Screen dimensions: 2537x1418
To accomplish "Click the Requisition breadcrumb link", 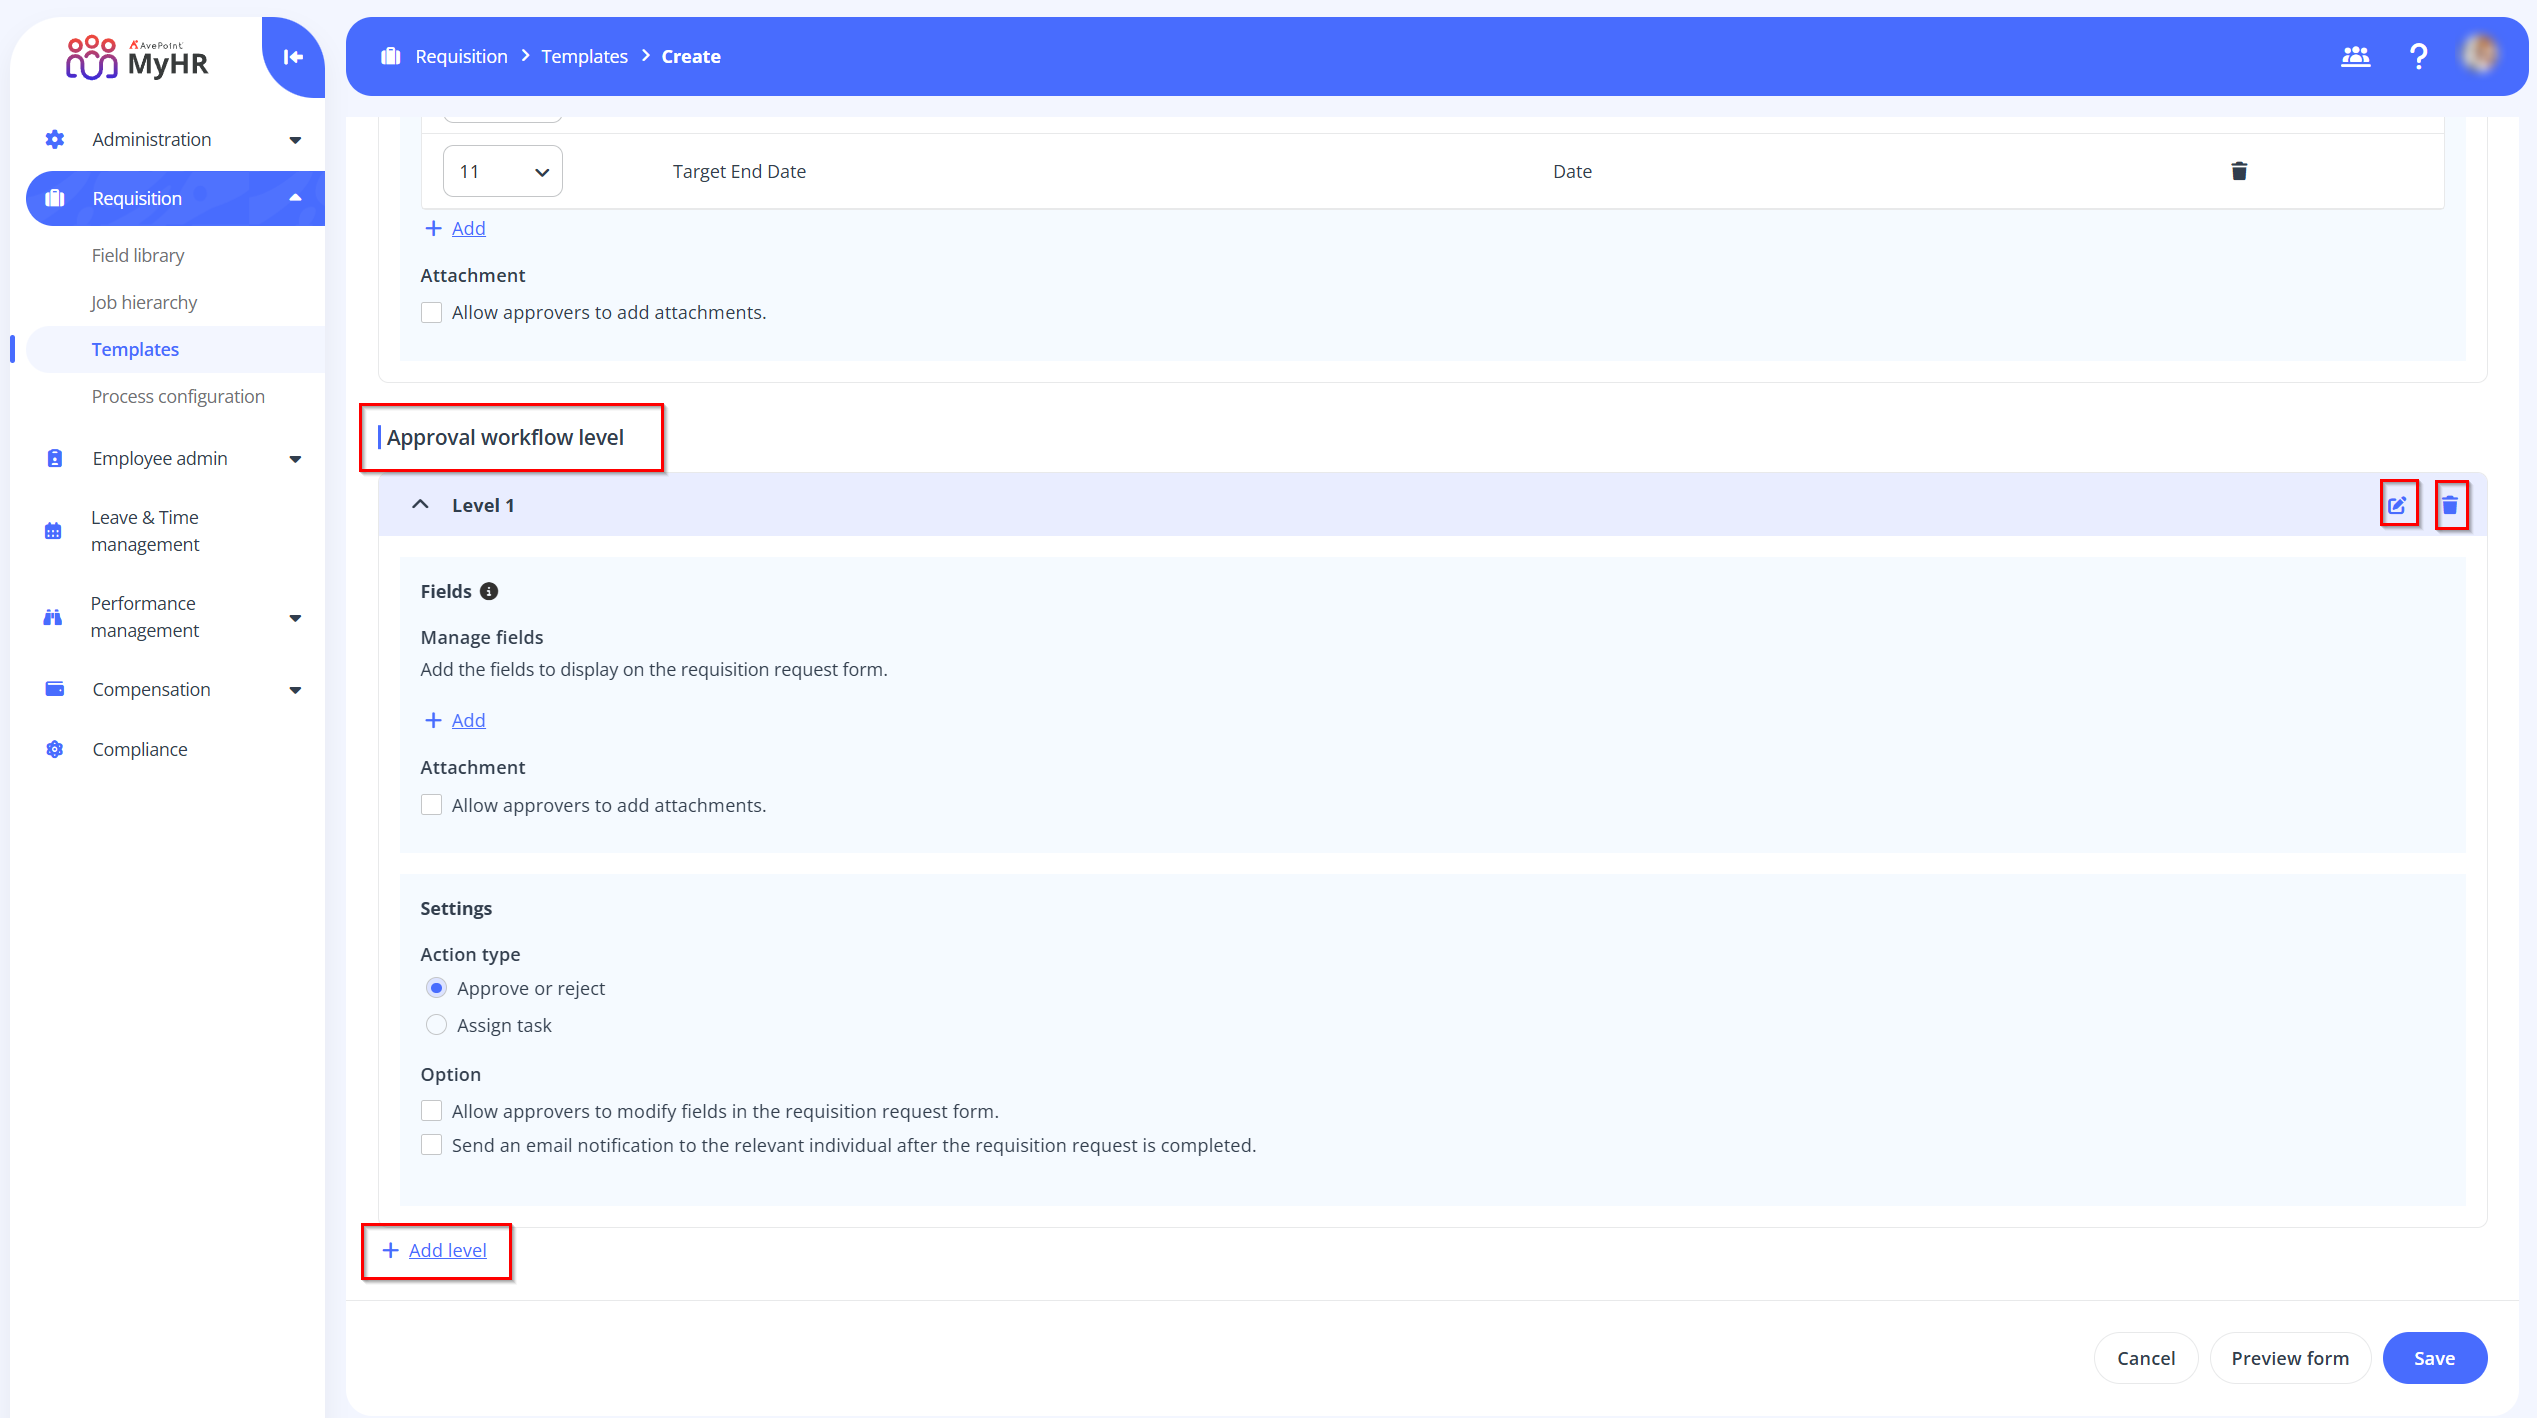I will click(x=461, y=56).
